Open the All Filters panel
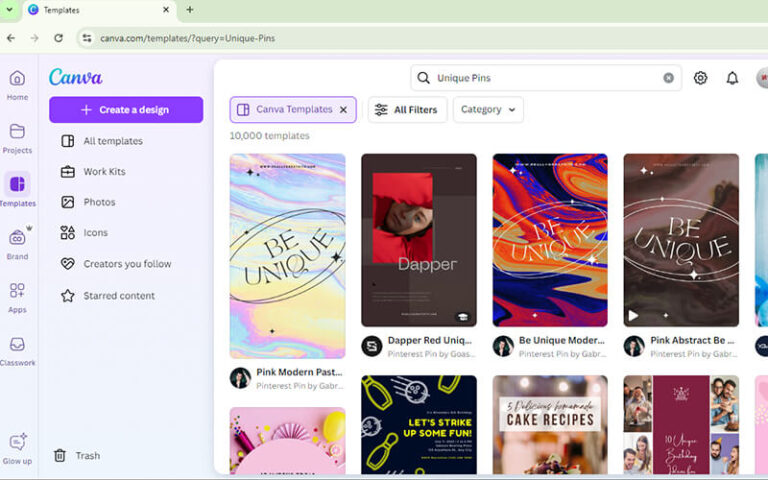The height and width of the screenshot is (480, 768). (407, 110)
